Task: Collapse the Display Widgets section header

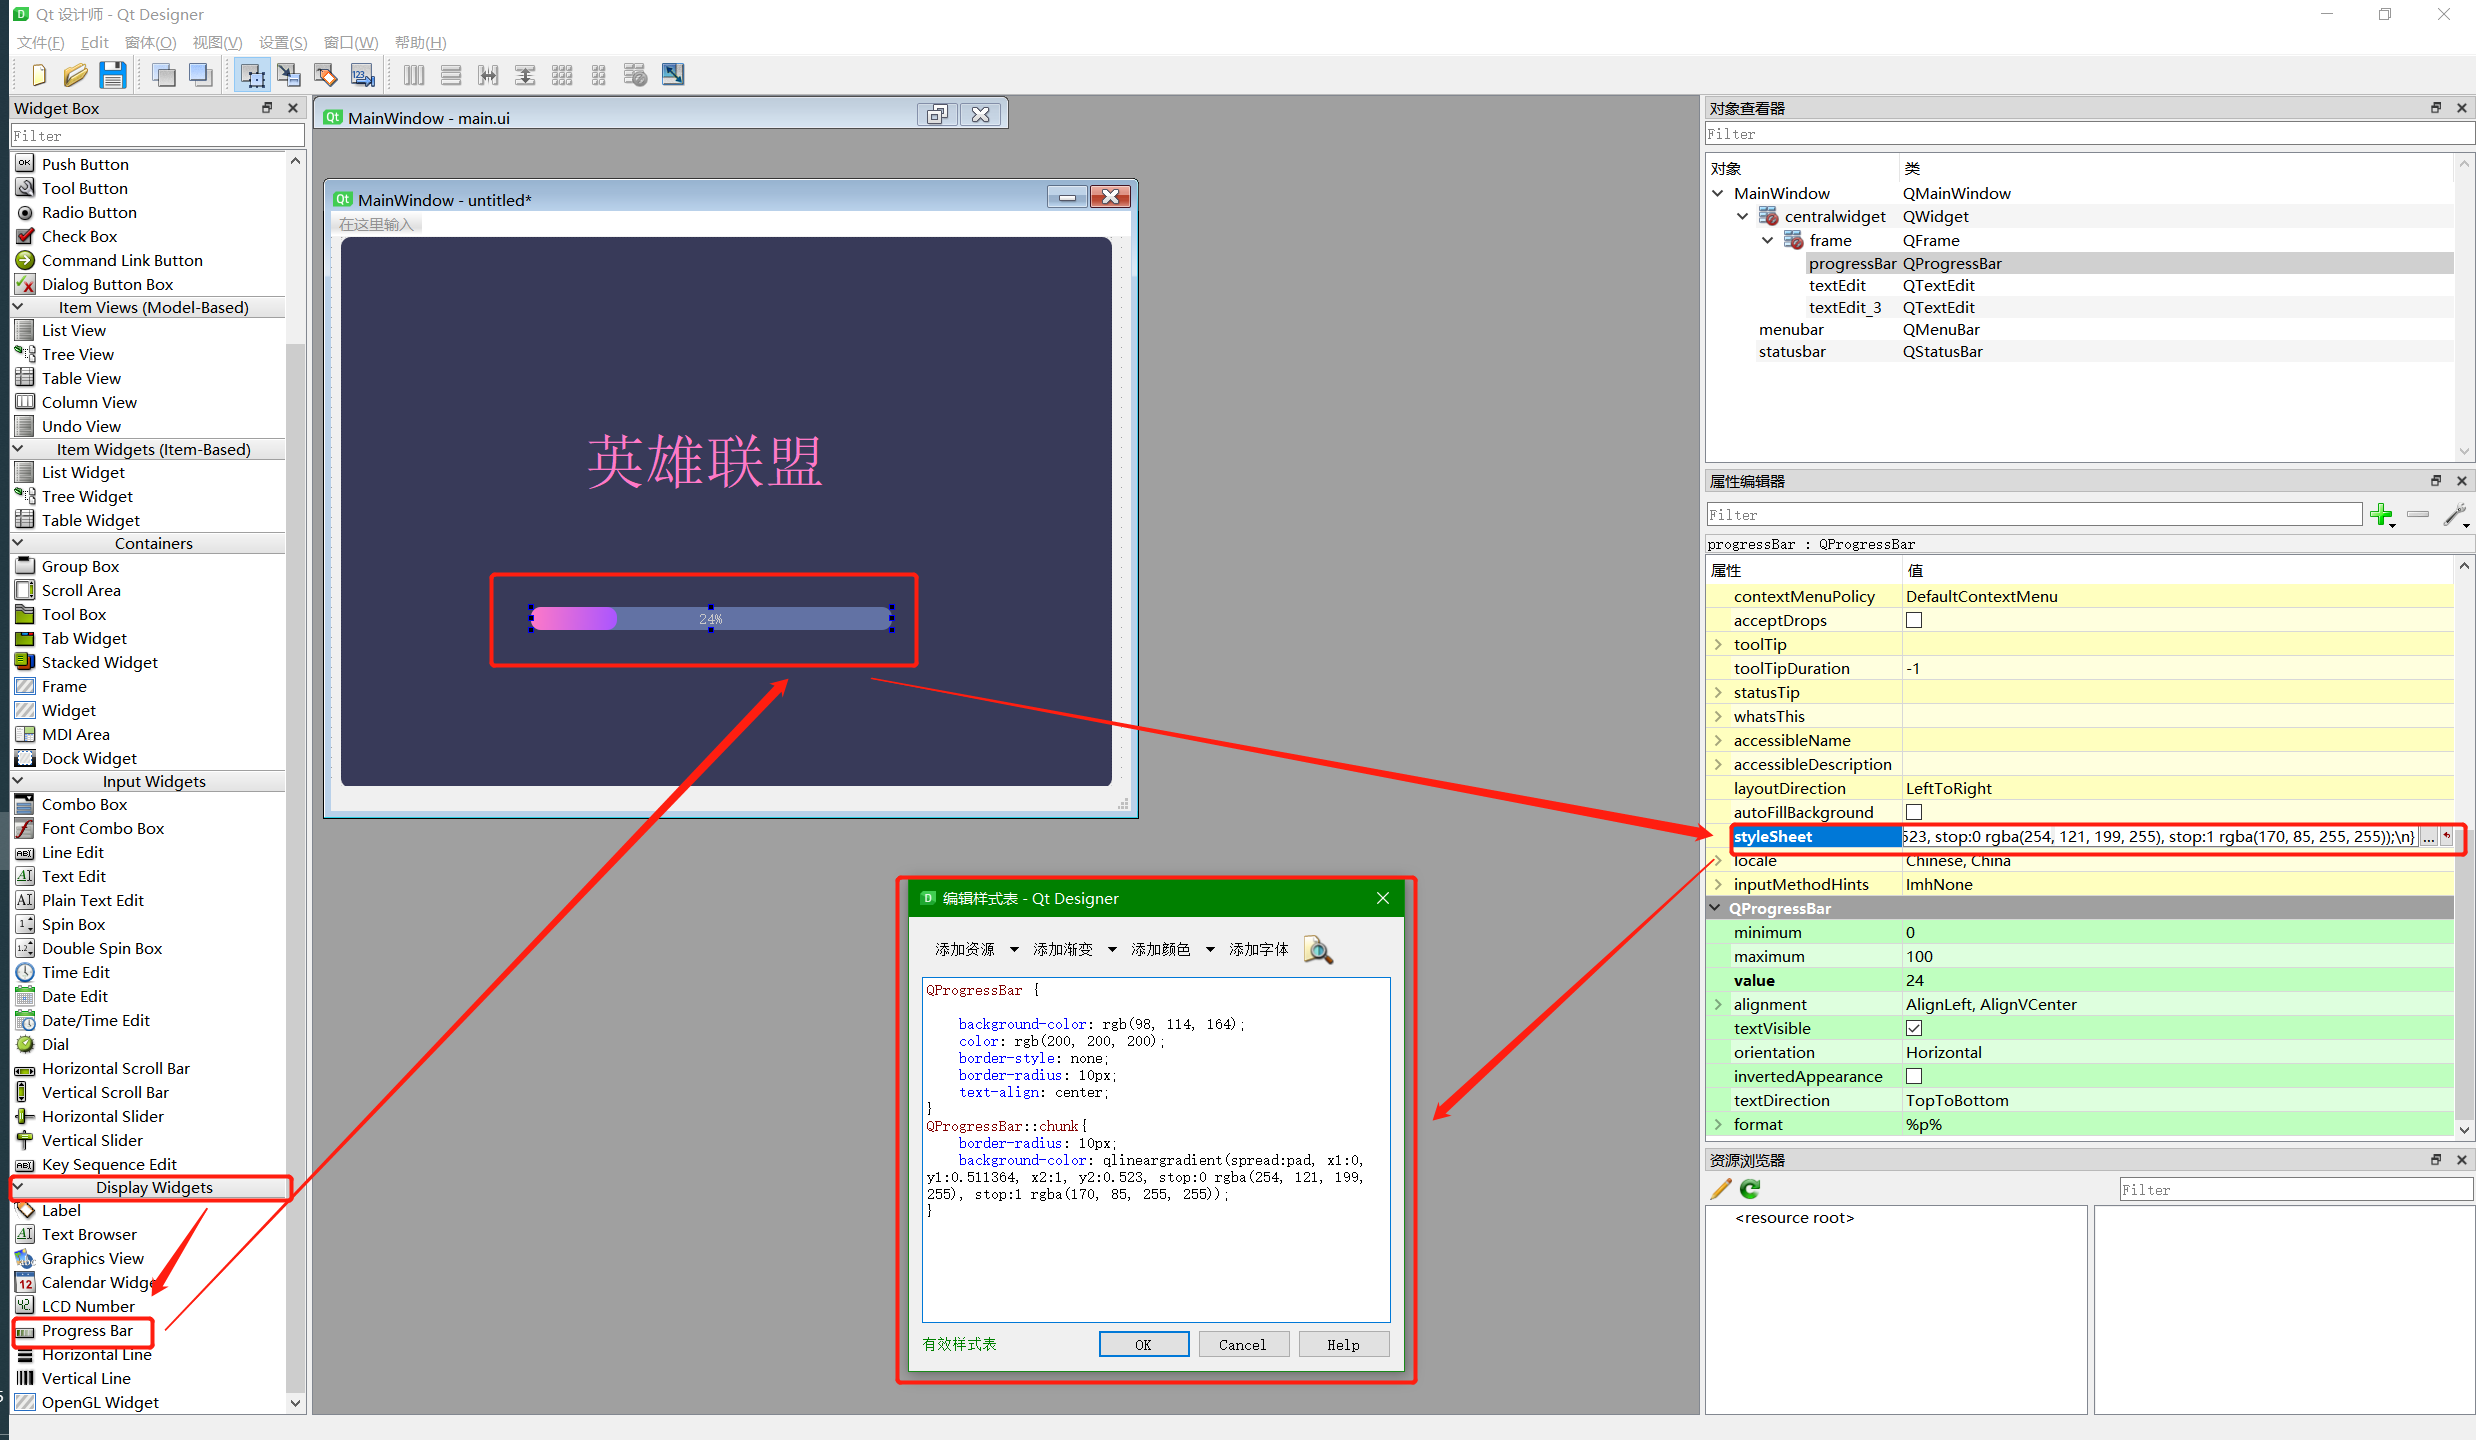Action: coord(154,1188)
